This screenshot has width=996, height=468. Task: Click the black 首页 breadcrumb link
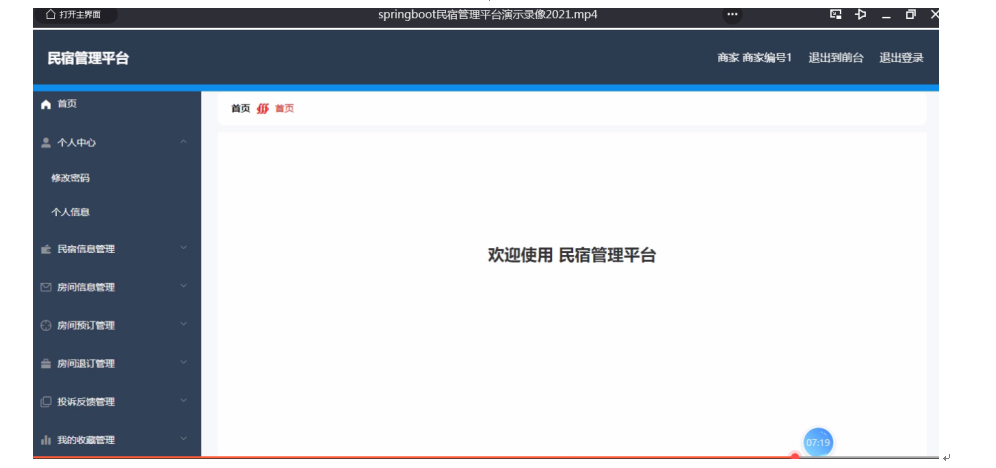(x=241, y=109)
